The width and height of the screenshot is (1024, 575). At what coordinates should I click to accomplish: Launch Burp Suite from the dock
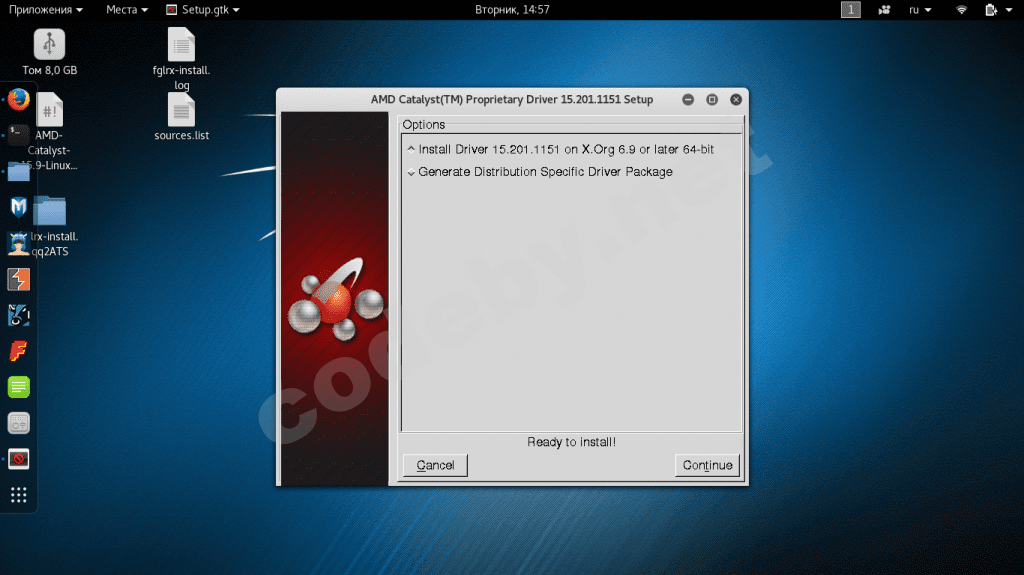pos(18,279)
